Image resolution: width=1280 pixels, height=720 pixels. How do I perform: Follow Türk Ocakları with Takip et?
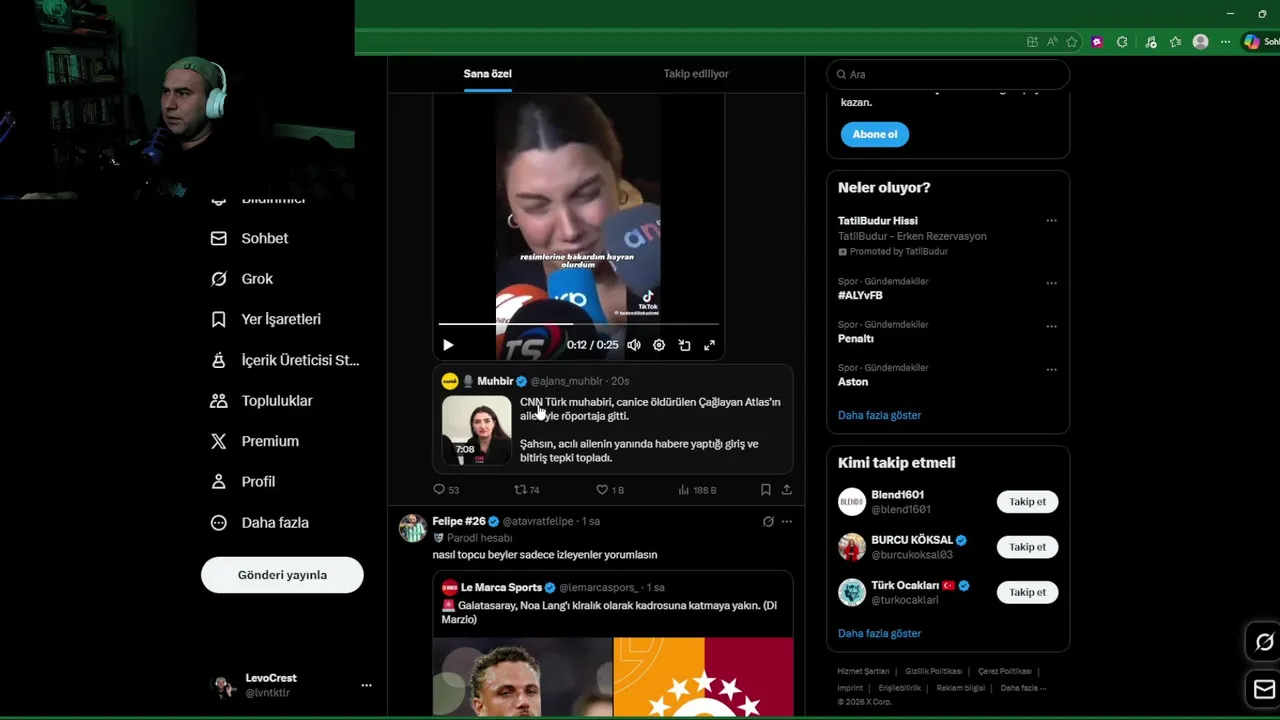[1027, 592]
